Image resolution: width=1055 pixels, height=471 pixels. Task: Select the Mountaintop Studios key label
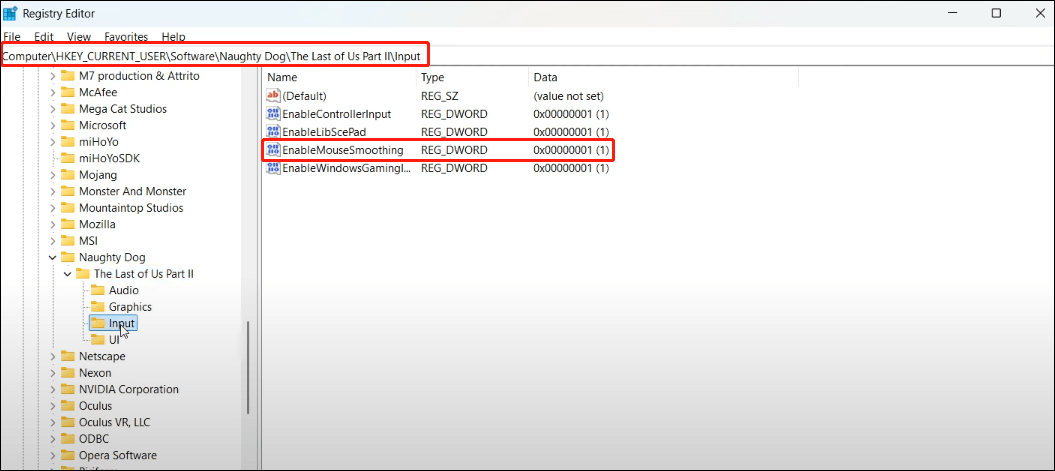coord(131,208)
